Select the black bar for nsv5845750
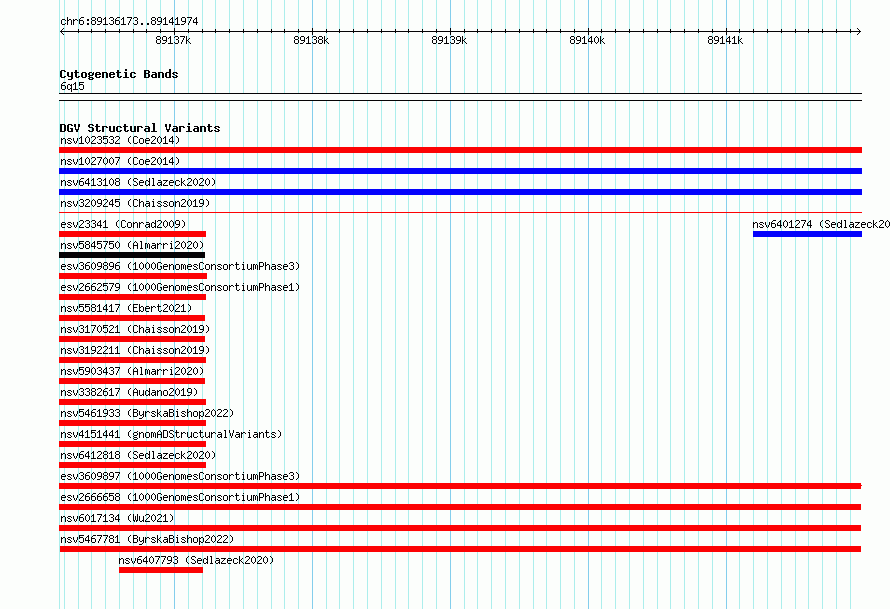Screen dimensions: 890x609 [132, 255]
